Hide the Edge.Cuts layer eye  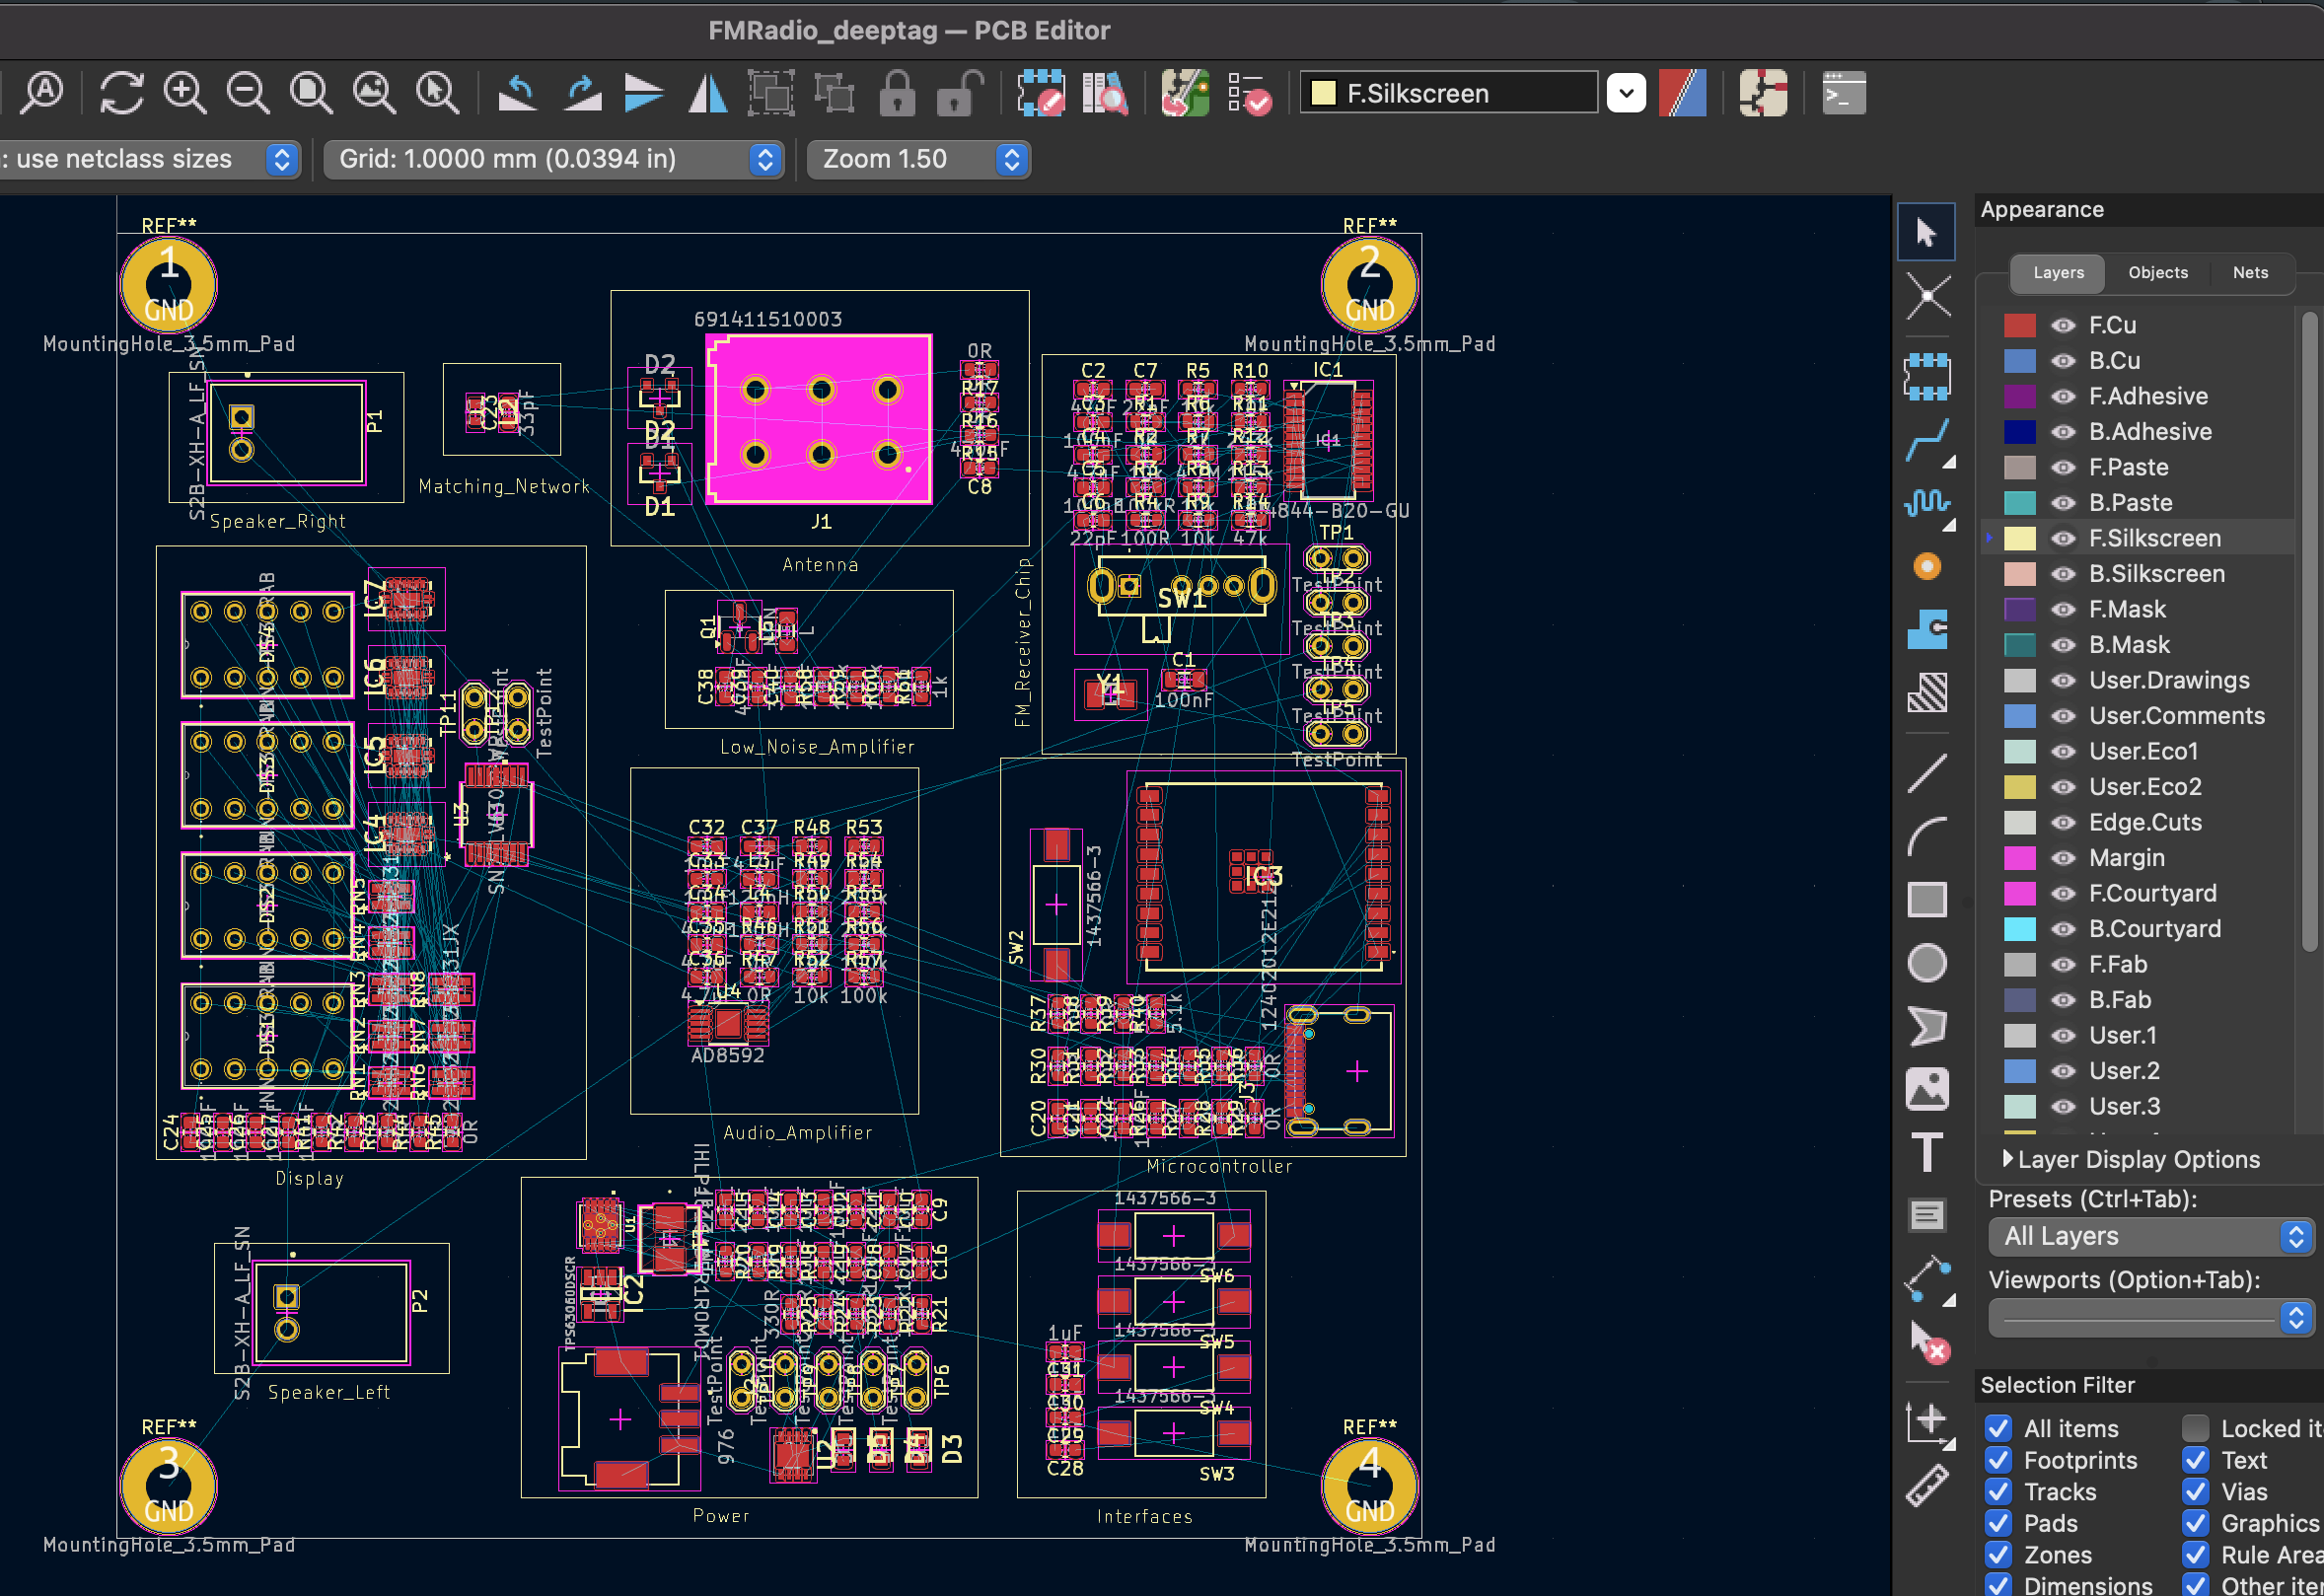pos(2063,823)
